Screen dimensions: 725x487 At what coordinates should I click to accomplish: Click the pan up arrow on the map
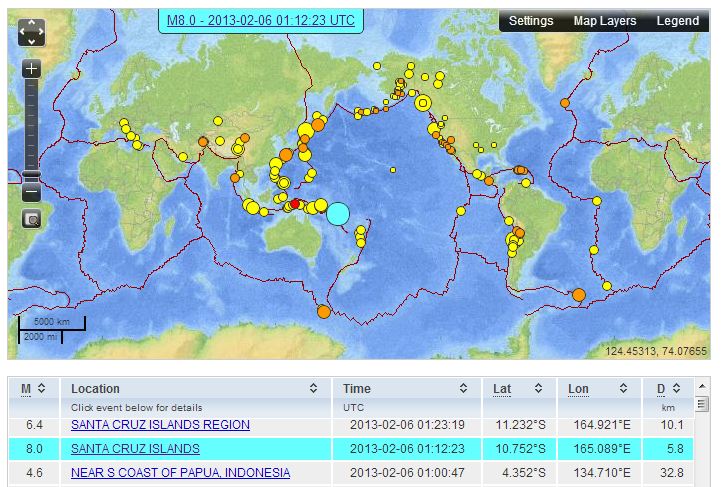point(31,24)
